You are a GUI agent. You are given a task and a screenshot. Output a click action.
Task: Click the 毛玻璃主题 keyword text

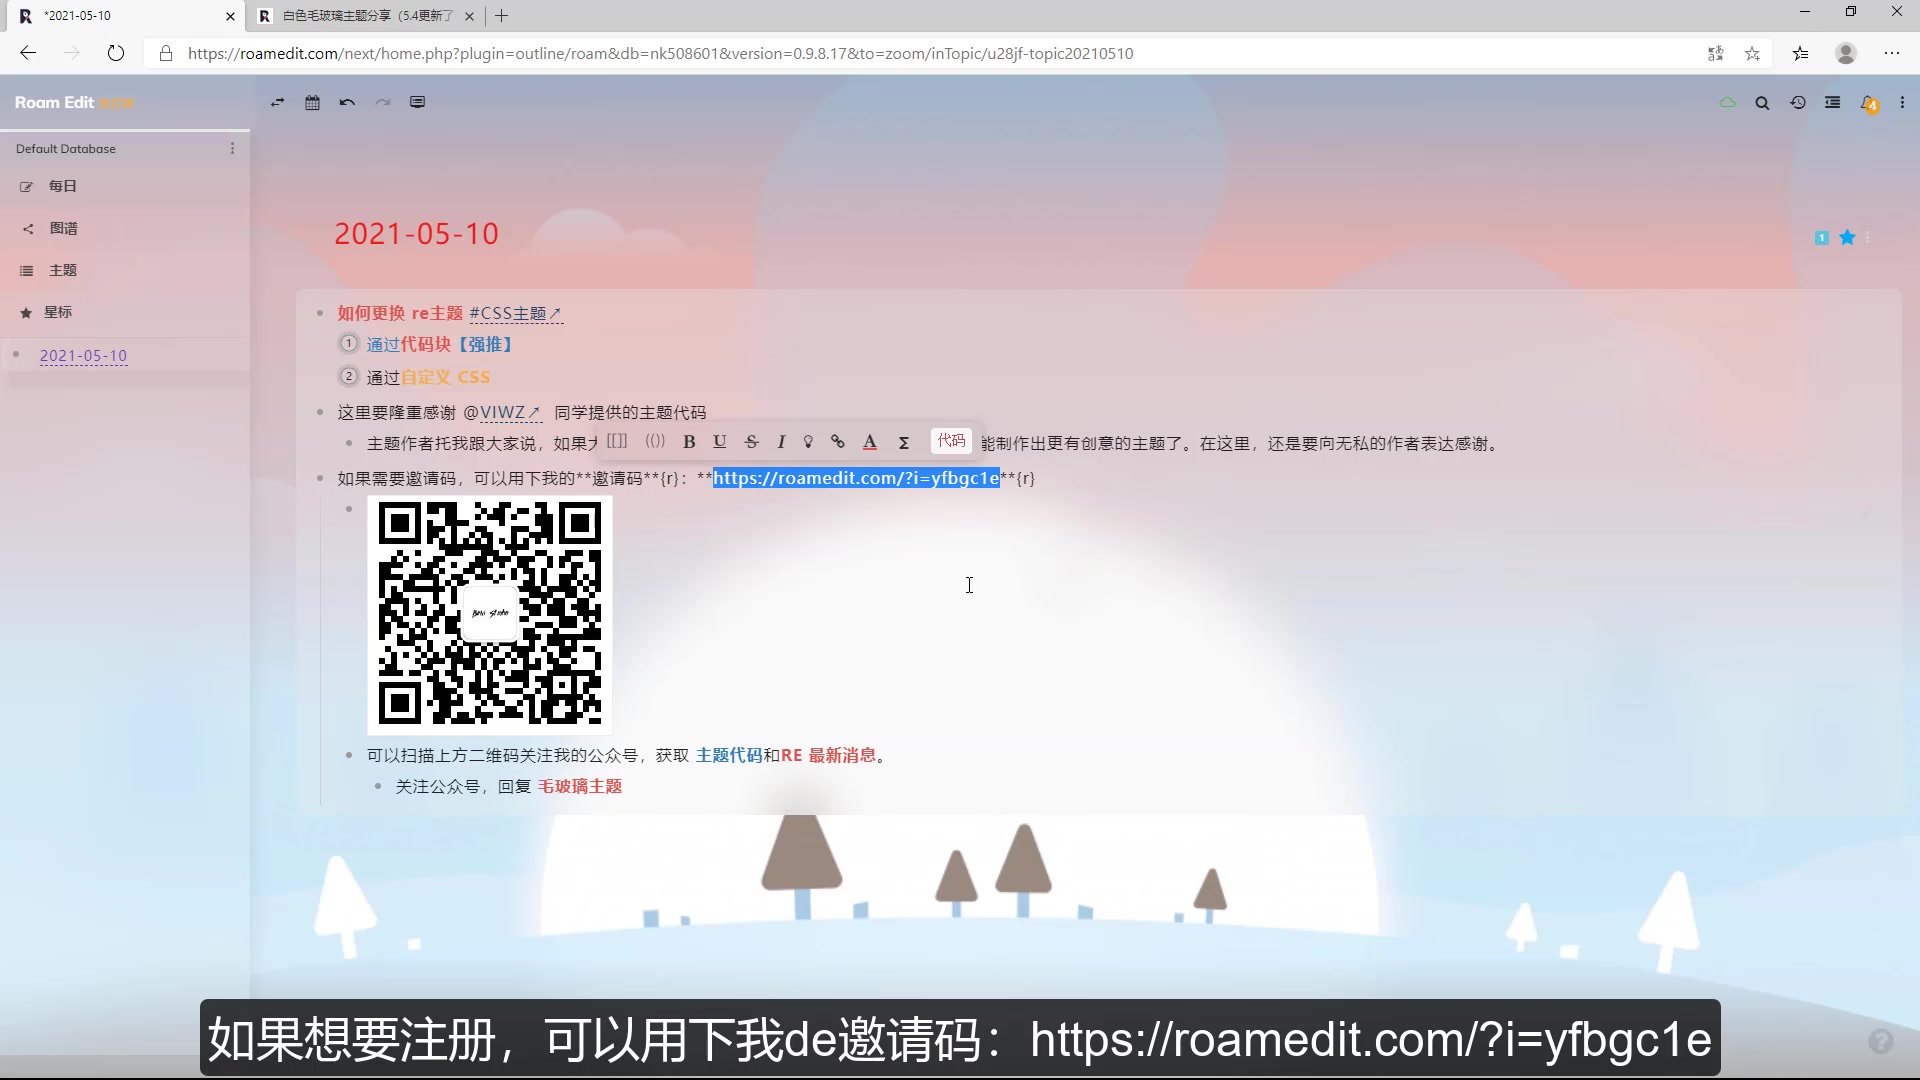580,786
